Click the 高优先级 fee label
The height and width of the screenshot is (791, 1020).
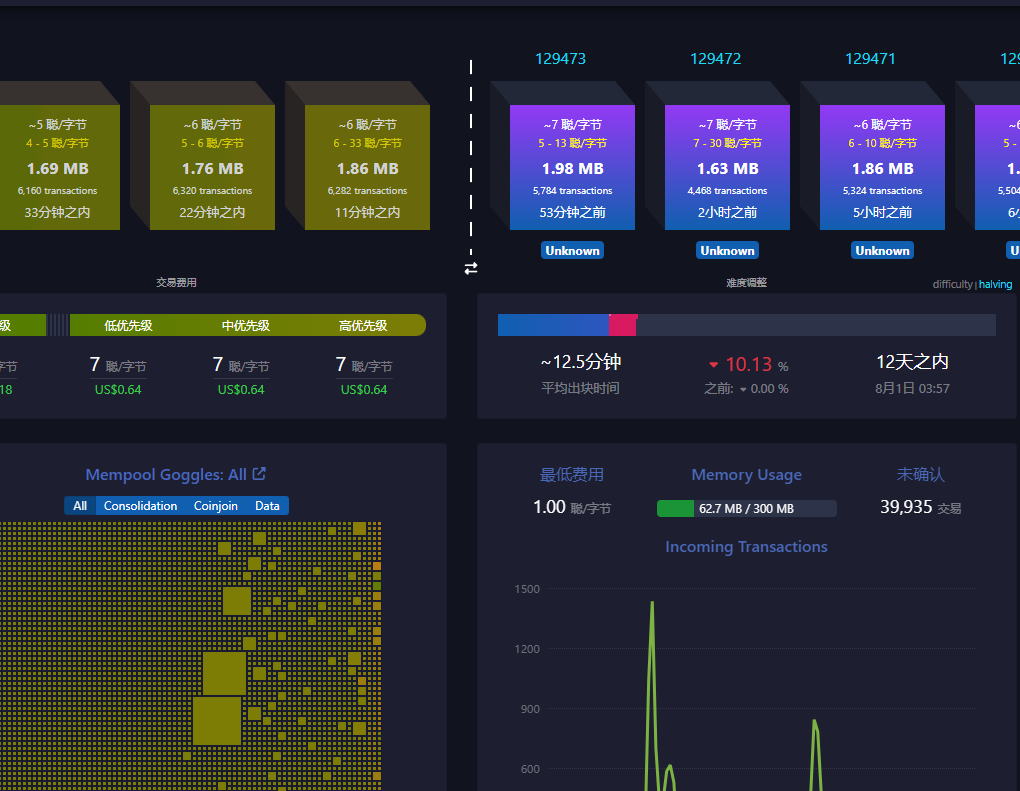click(363, 325)
